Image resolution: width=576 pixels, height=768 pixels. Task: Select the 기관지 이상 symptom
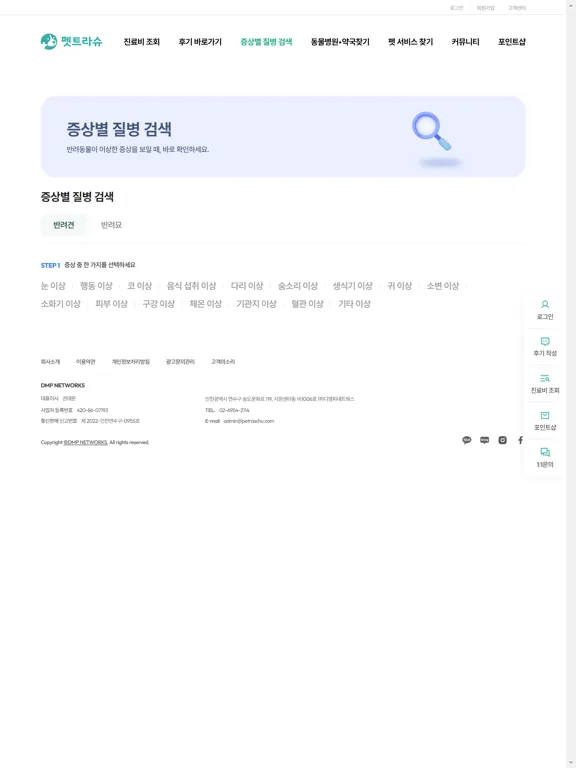pos(257,304)
